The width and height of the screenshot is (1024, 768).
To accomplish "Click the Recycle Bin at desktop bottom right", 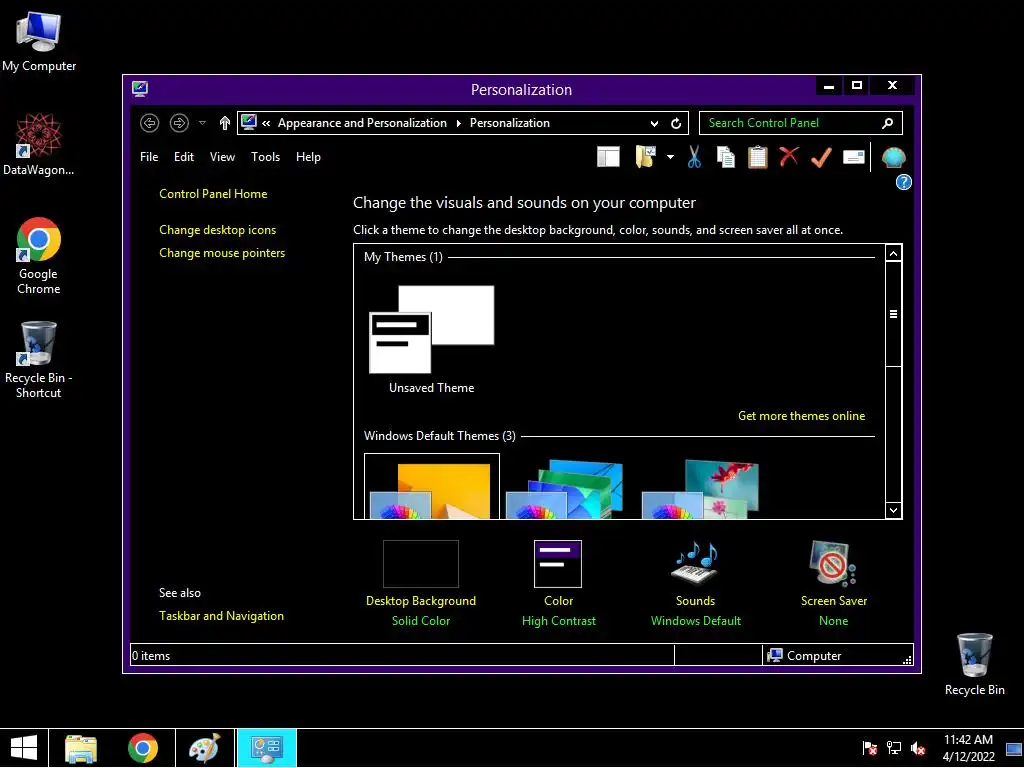I will [974, 664].
